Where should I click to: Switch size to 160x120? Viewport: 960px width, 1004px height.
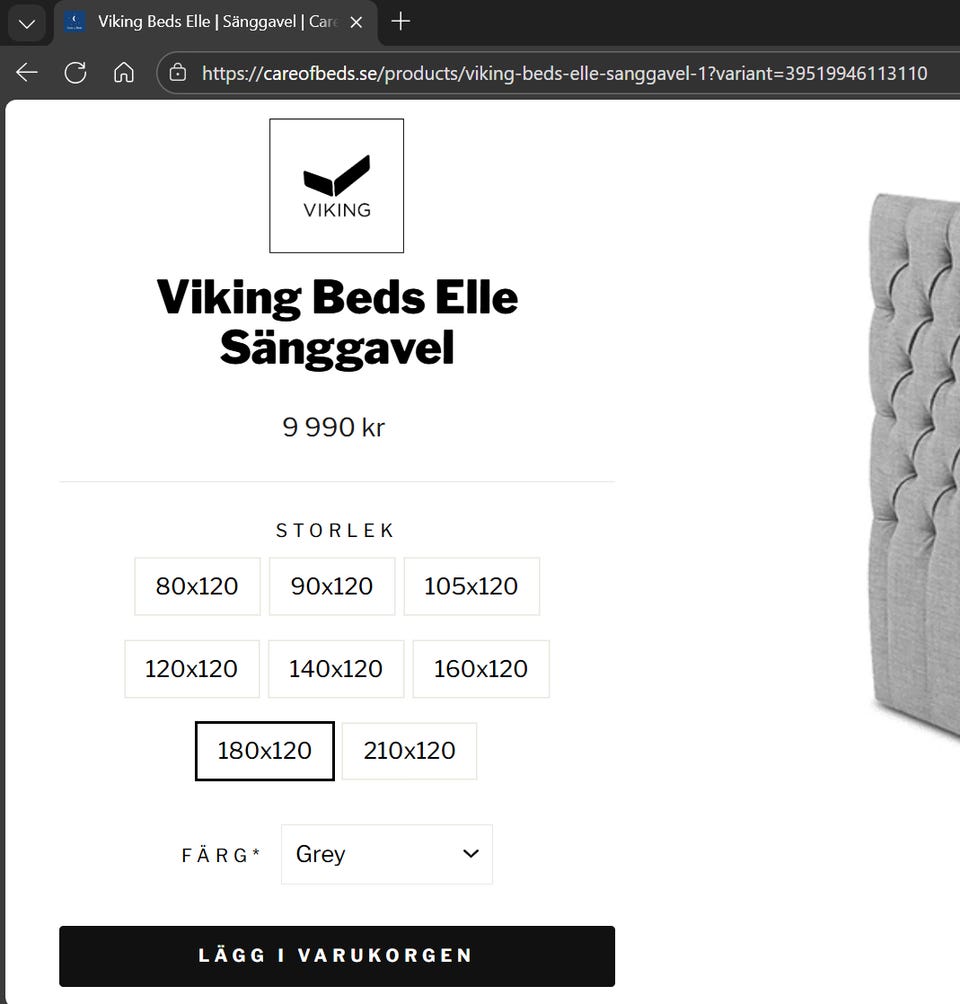pyautogui.click(x=481, y=668)
